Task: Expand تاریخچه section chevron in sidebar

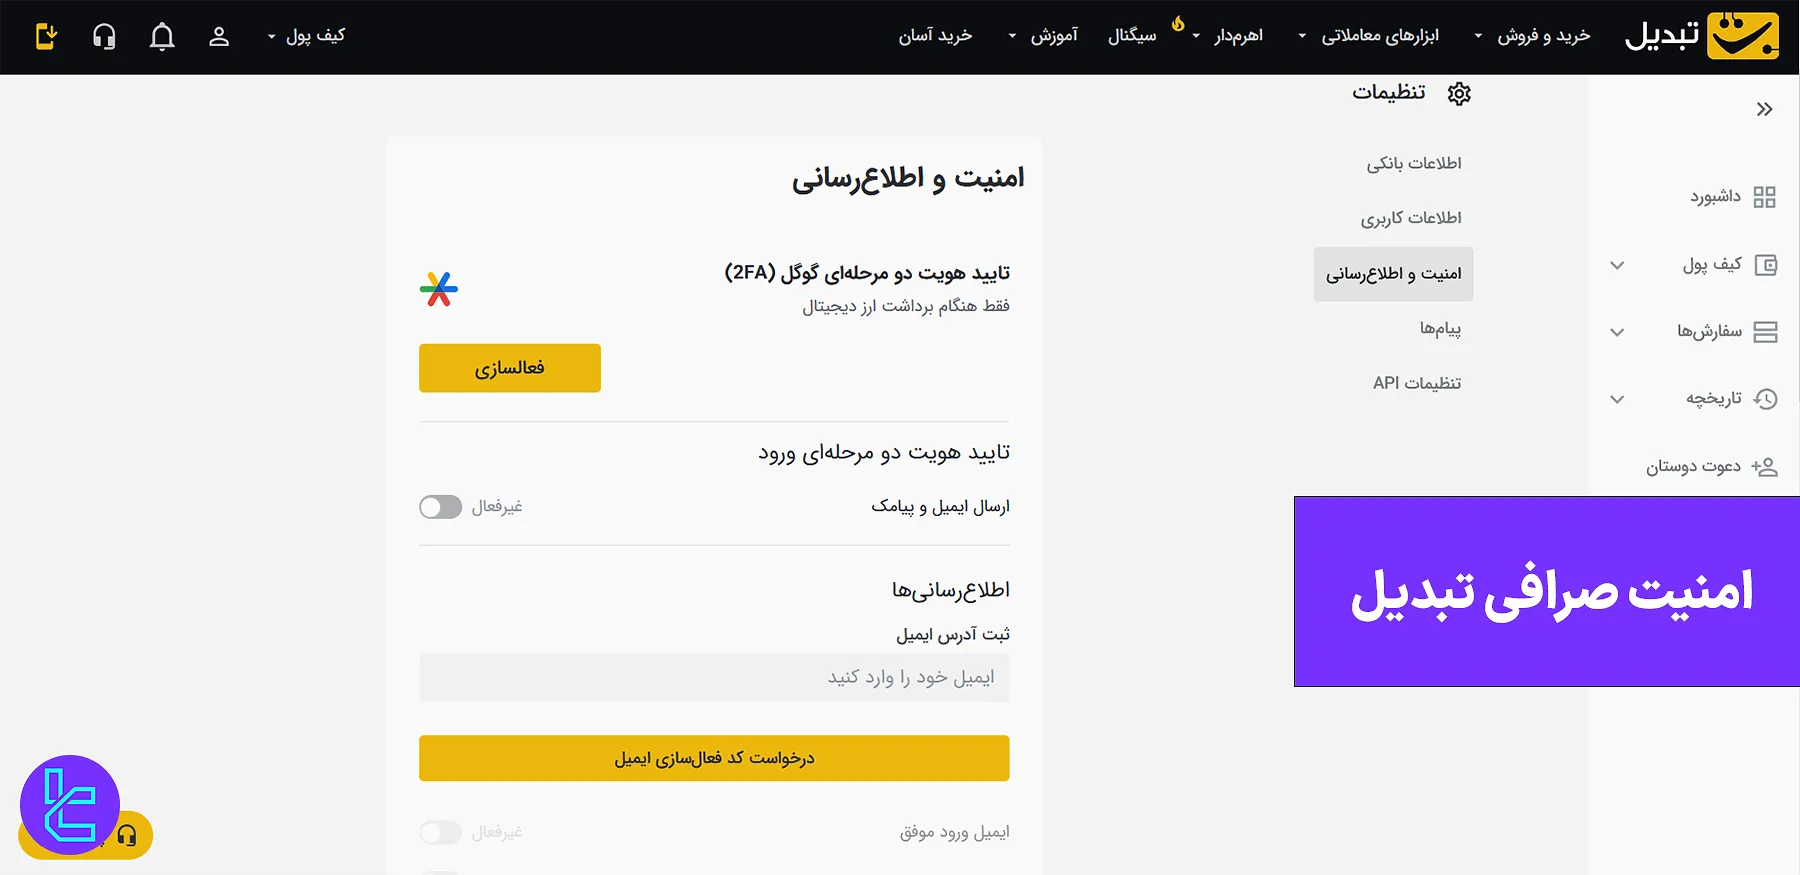Action: click(1617, 400)
